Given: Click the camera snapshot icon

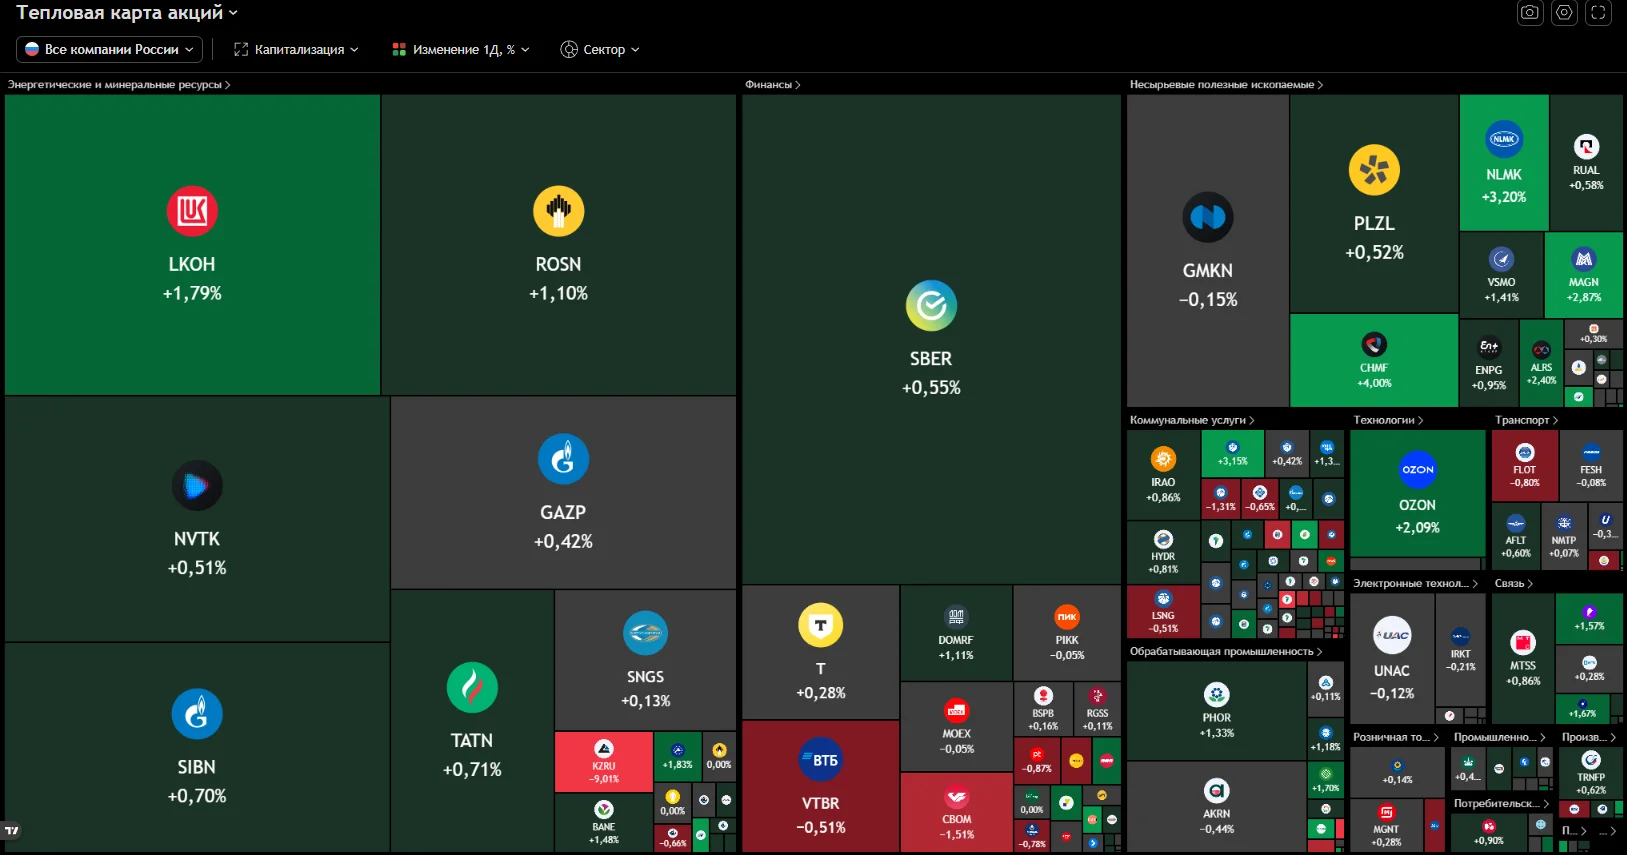Looking at the screenshot, I should [1530, 13].
